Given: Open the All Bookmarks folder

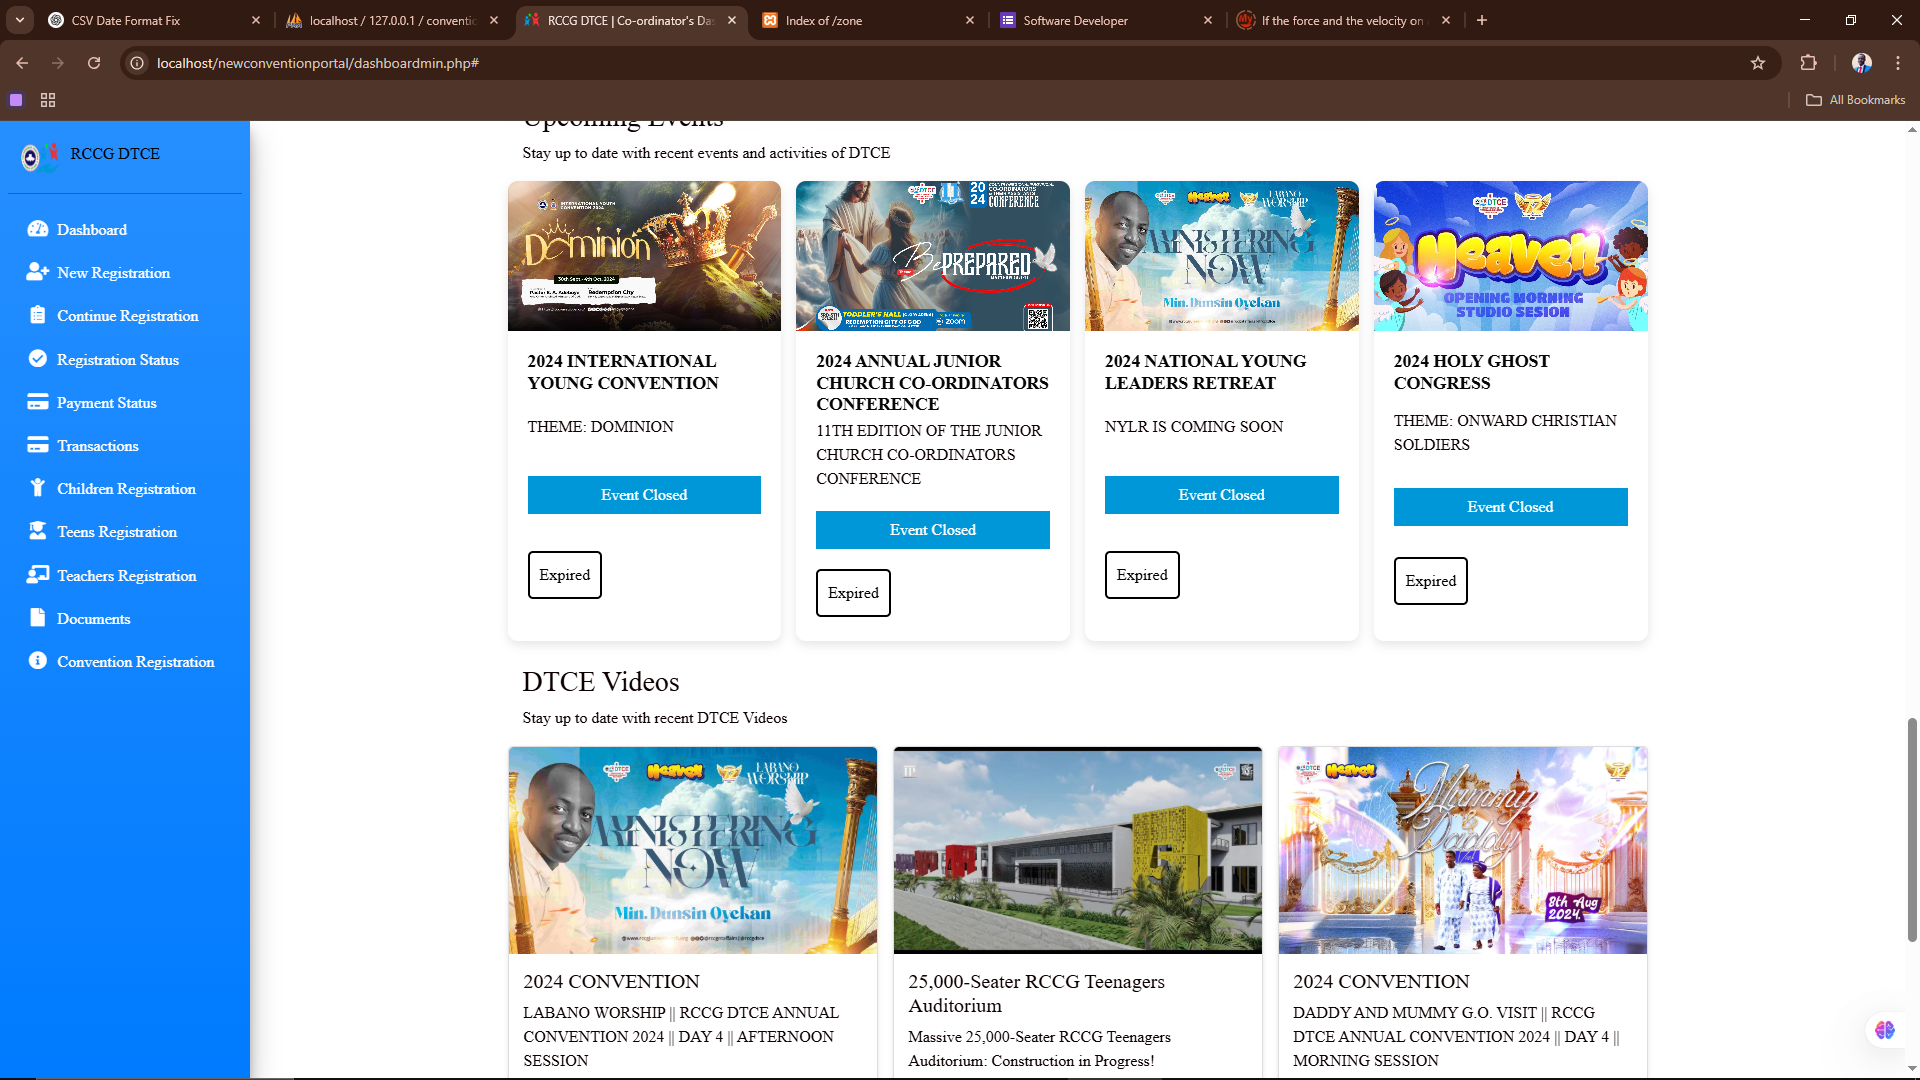Looking at the screenshot, I should point(1856,100).
